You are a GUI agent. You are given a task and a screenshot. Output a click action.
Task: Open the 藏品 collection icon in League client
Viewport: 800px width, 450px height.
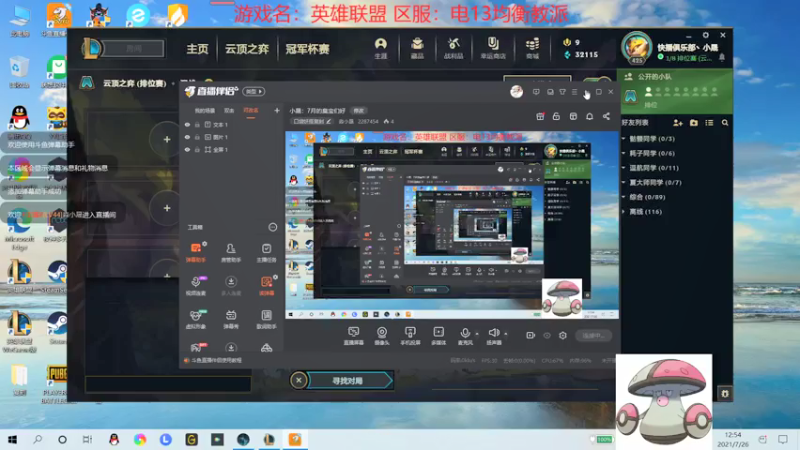tap(417, 48)
